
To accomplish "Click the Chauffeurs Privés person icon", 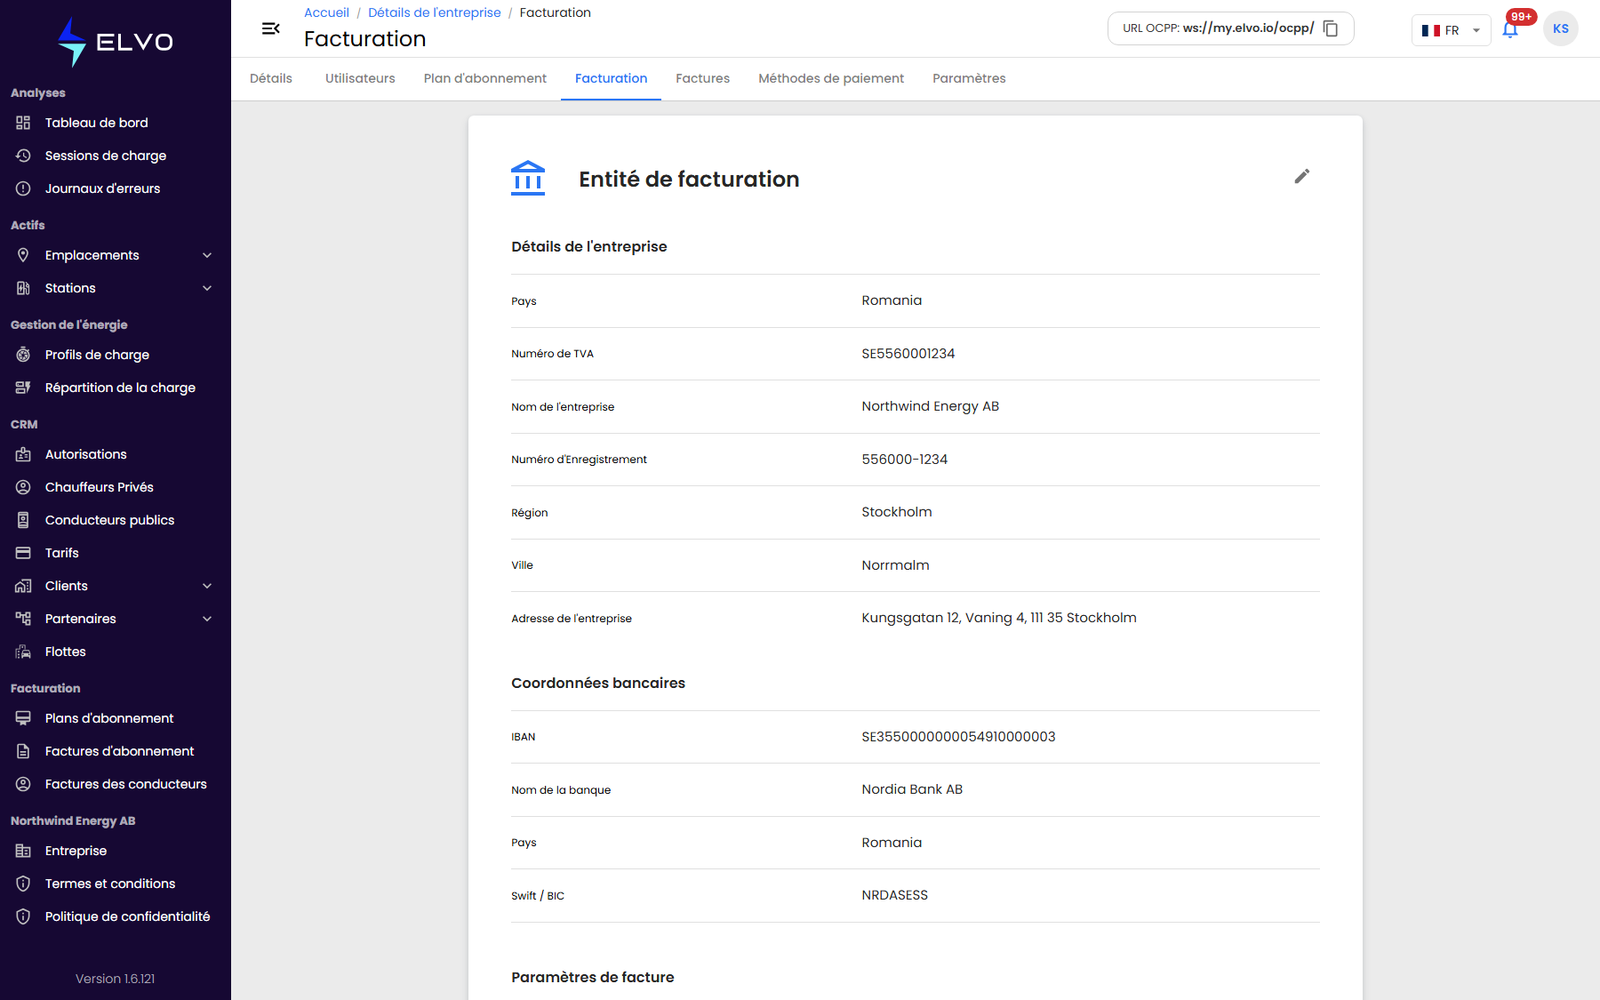I will 23,487.
